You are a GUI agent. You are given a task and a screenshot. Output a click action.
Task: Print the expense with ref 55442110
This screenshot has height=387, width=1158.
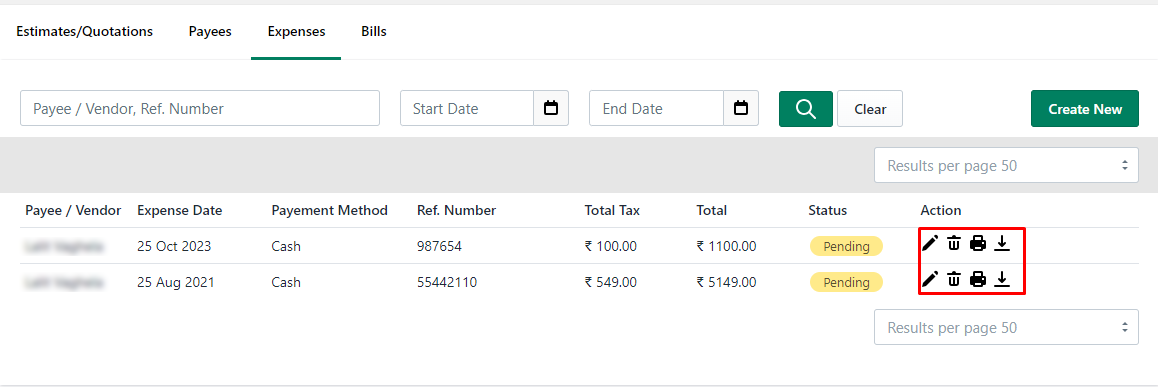click(x=978, y=279)
